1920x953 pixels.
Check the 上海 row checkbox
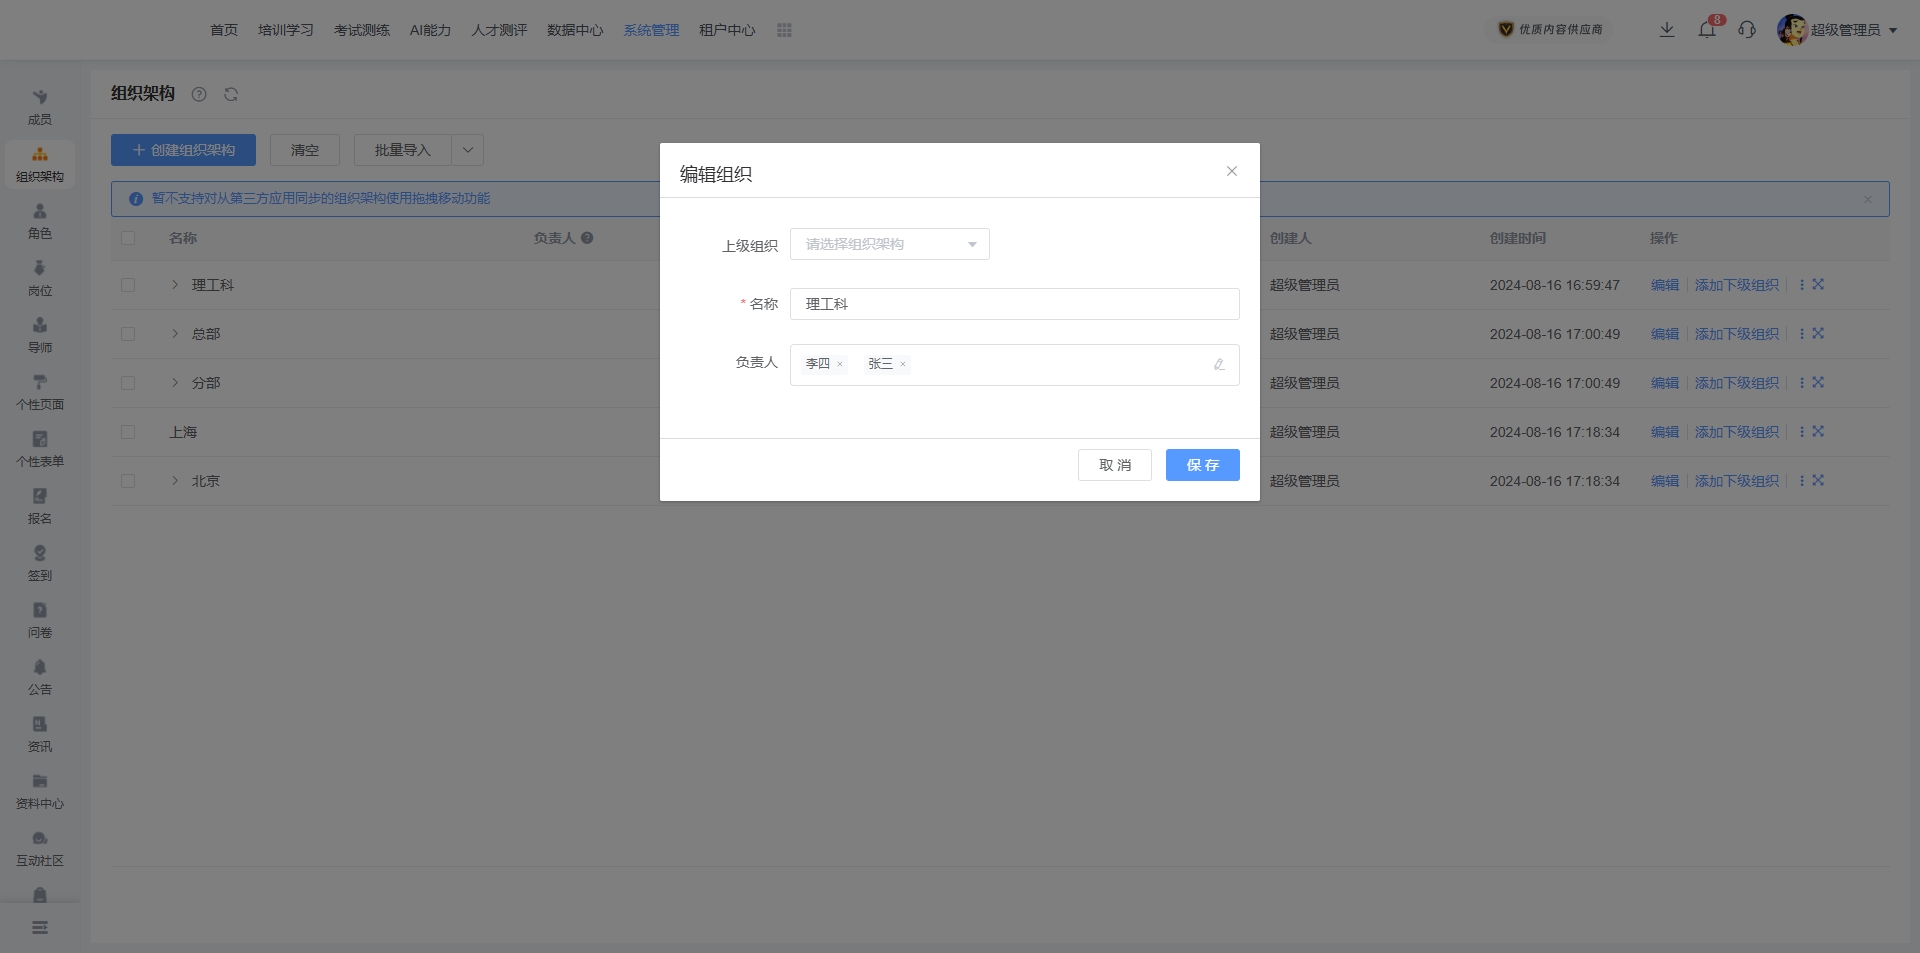click(x=128, y=432)
